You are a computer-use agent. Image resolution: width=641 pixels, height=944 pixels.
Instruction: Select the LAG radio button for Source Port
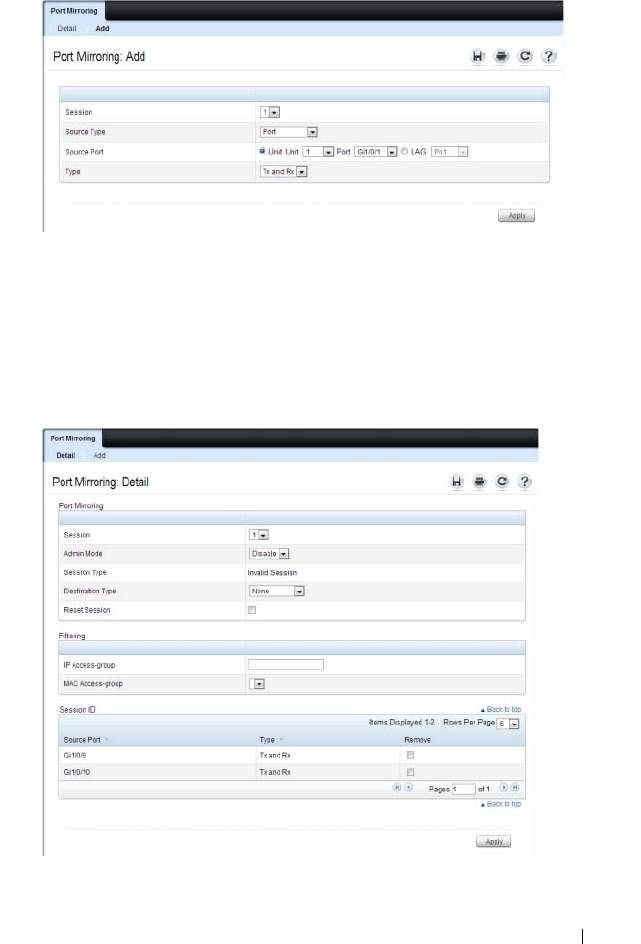[x=404, y=151]
